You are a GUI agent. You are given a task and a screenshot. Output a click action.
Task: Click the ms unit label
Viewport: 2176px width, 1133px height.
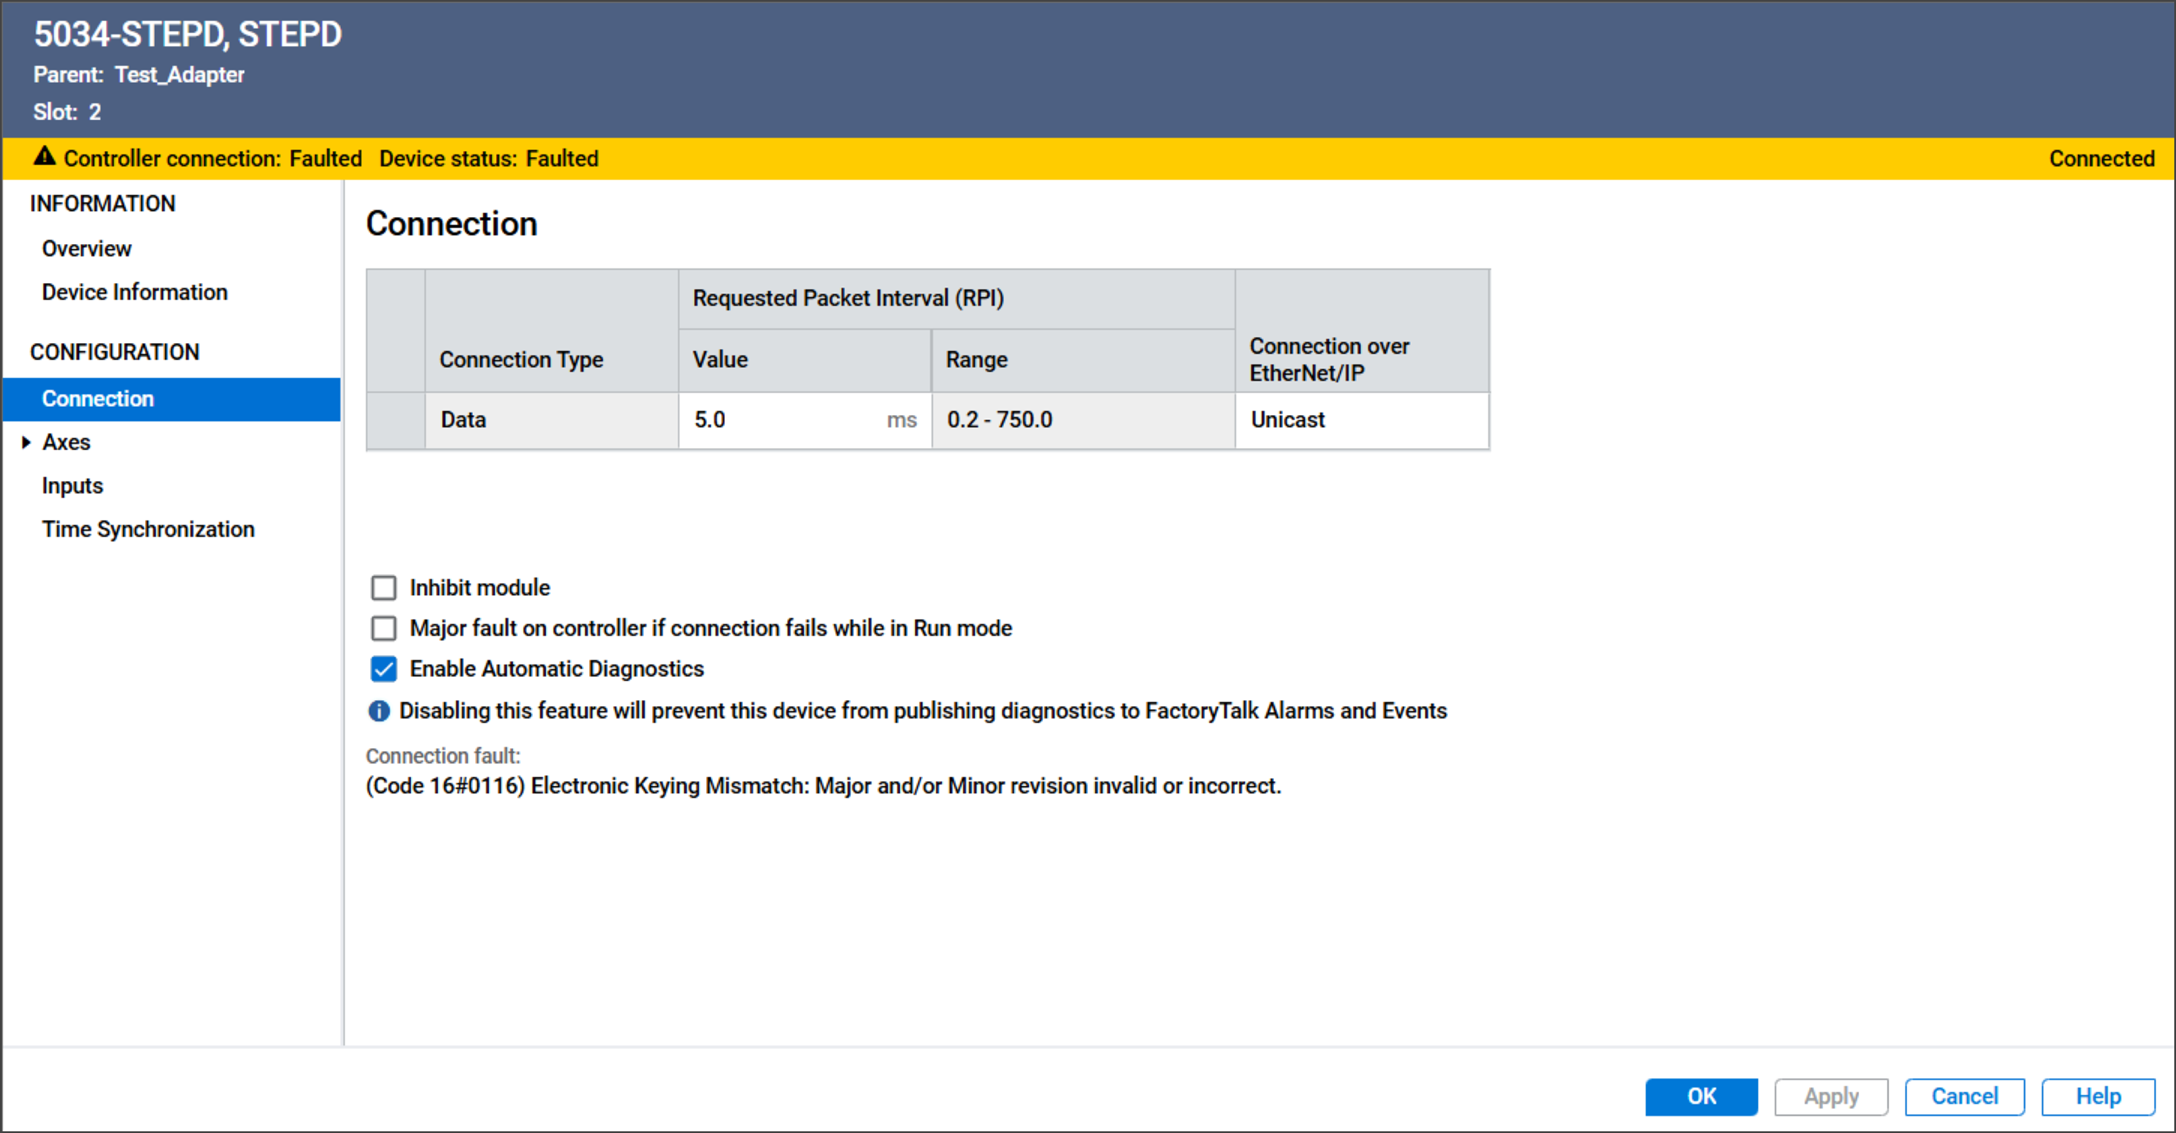pyautogui.click(x=901, y=420)
